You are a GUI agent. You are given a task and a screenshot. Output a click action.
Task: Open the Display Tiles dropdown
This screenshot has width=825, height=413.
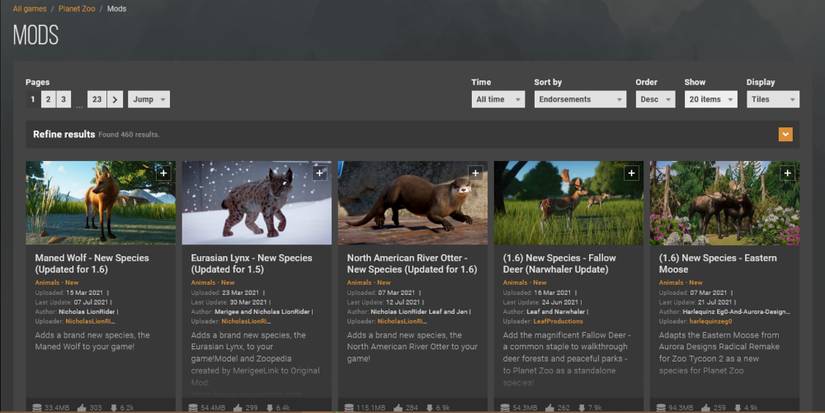[772, 99]
